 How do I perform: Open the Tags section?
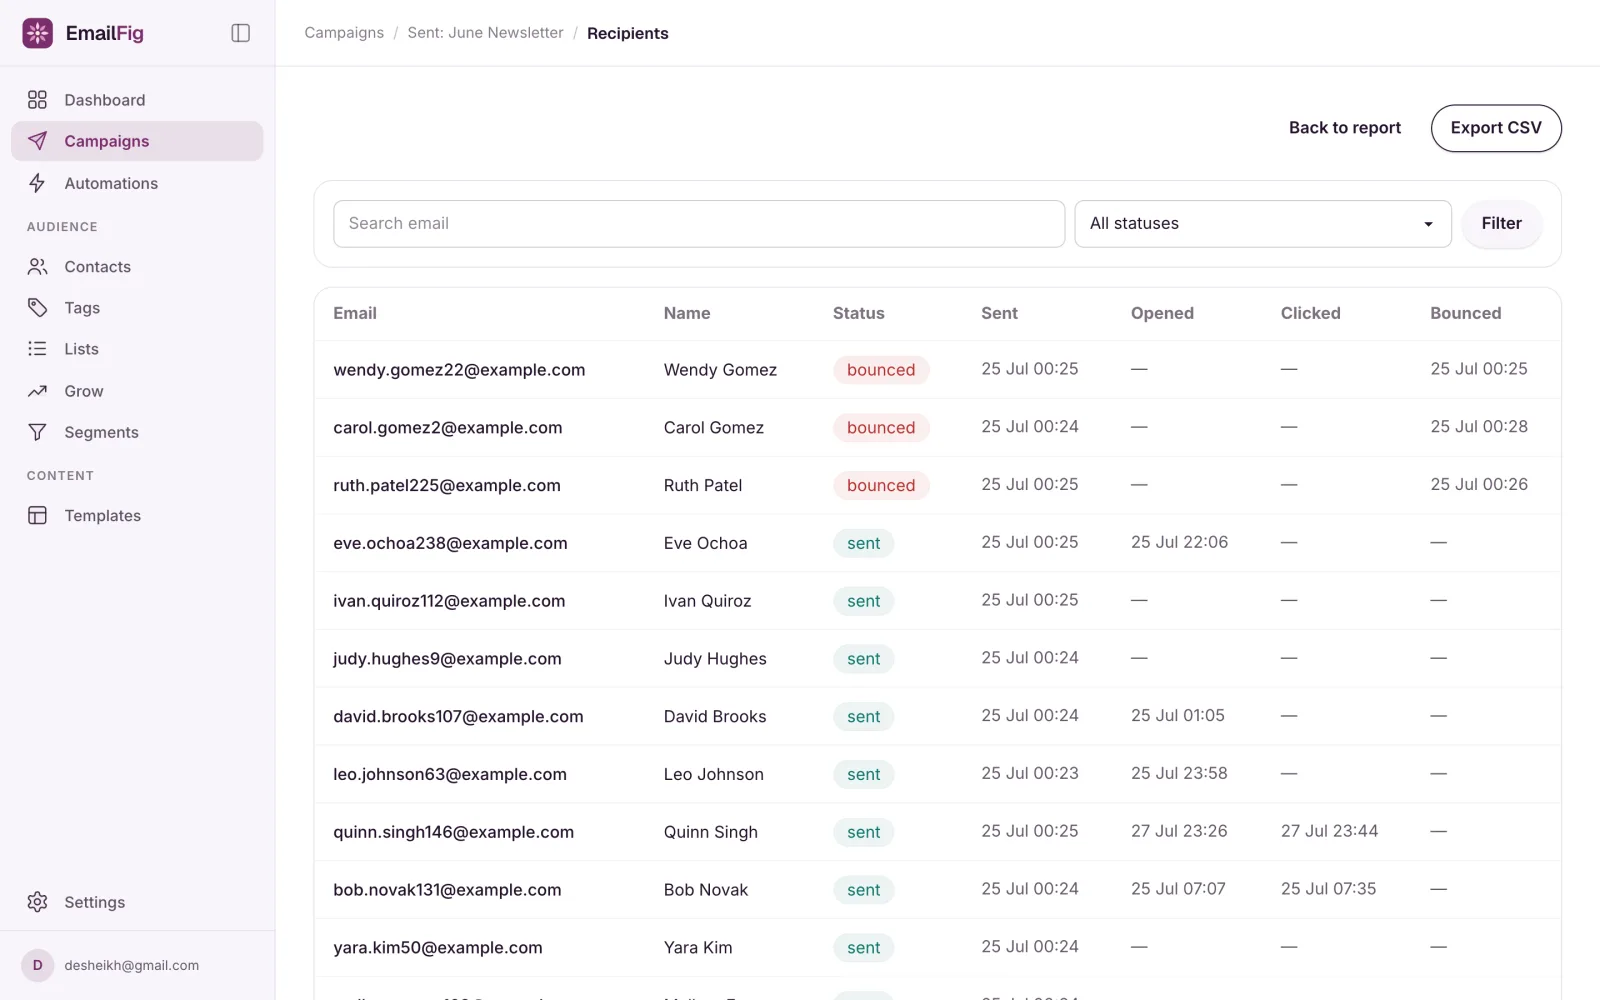pyautogui.click(x=137, y=308)
